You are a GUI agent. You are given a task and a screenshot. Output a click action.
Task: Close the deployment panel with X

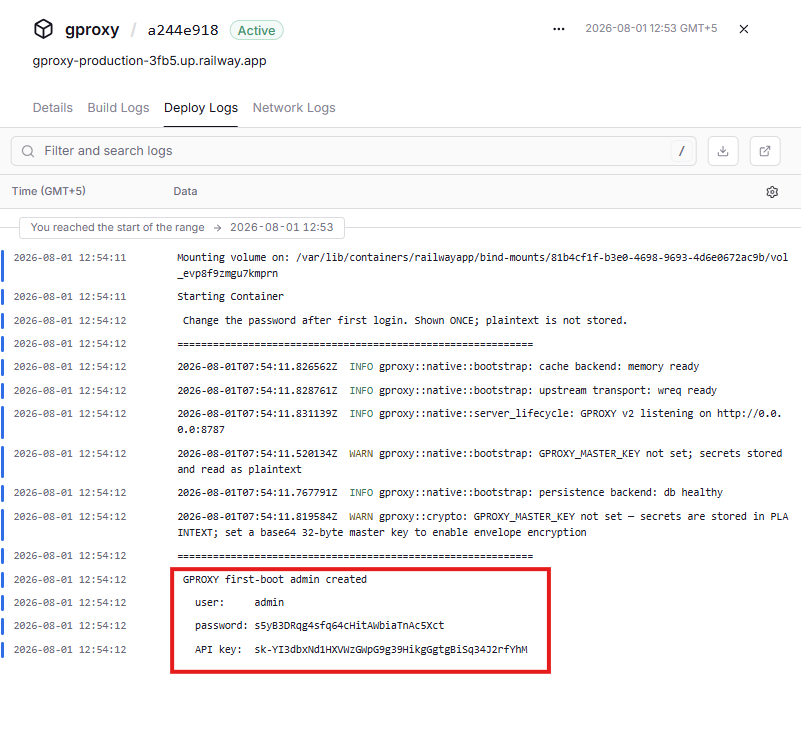pos(744,29)
